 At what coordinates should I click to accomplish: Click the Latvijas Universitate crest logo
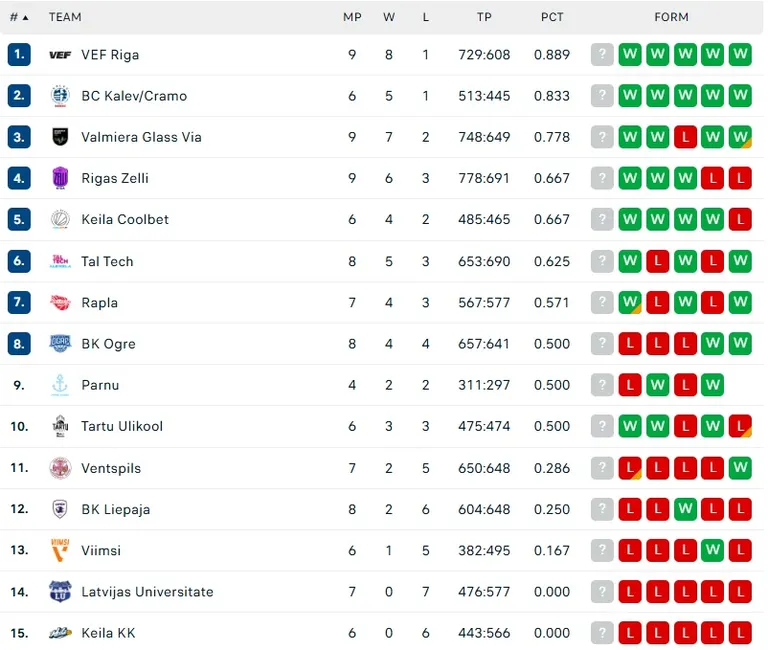(x=60, y=592)
